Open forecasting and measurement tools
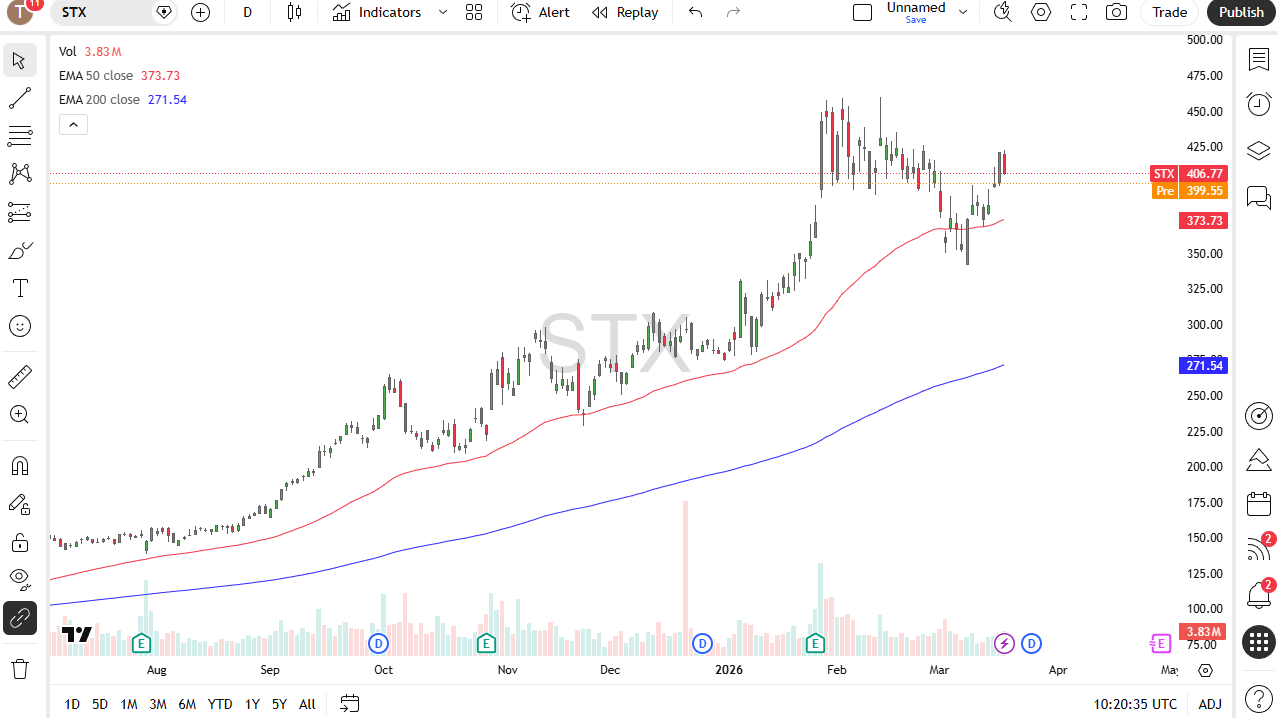Viewport: 1278px width, 718px height. pyautogui.click(x=19, y=212)
